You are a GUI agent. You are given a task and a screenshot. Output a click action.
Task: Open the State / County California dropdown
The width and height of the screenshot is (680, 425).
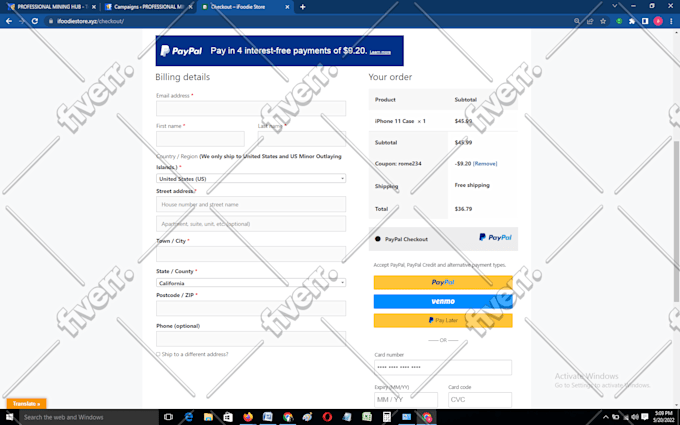tap(251, 283)
